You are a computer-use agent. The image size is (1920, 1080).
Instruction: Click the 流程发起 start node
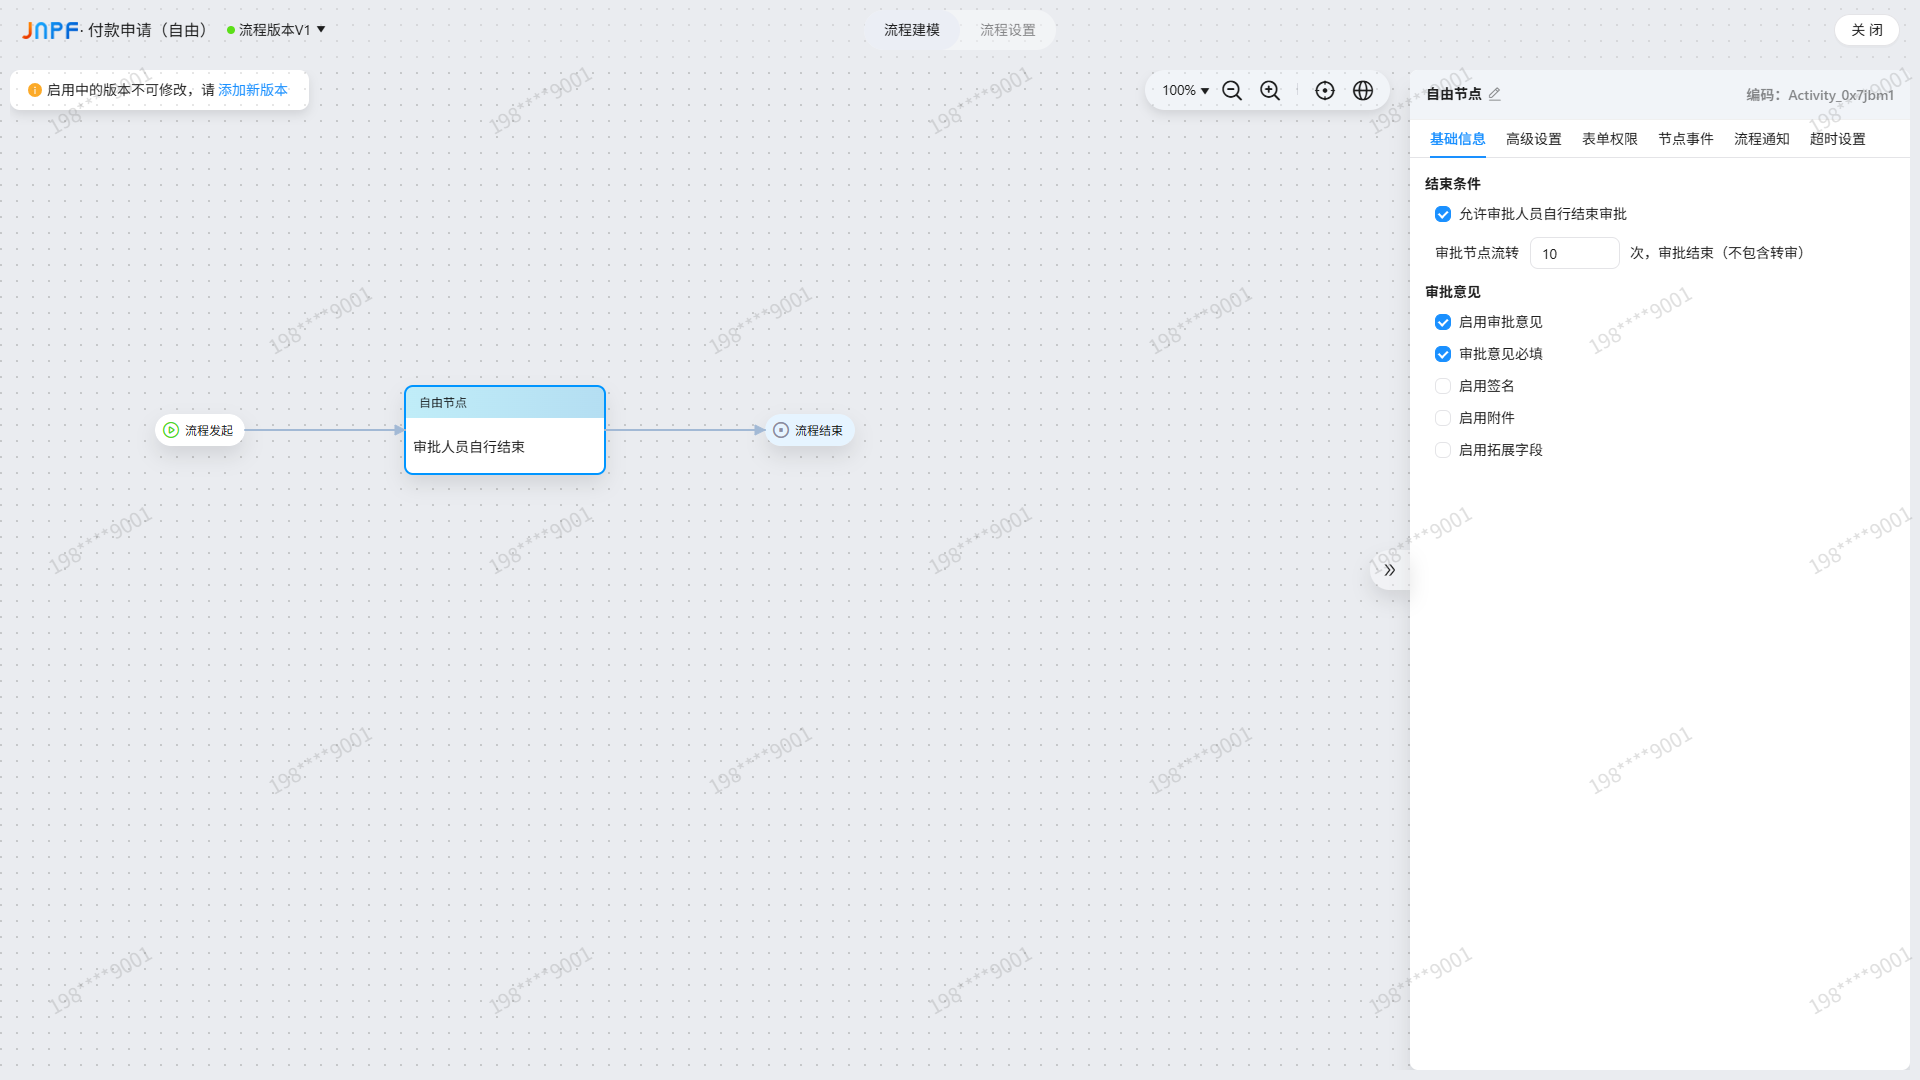click(200, 430)
